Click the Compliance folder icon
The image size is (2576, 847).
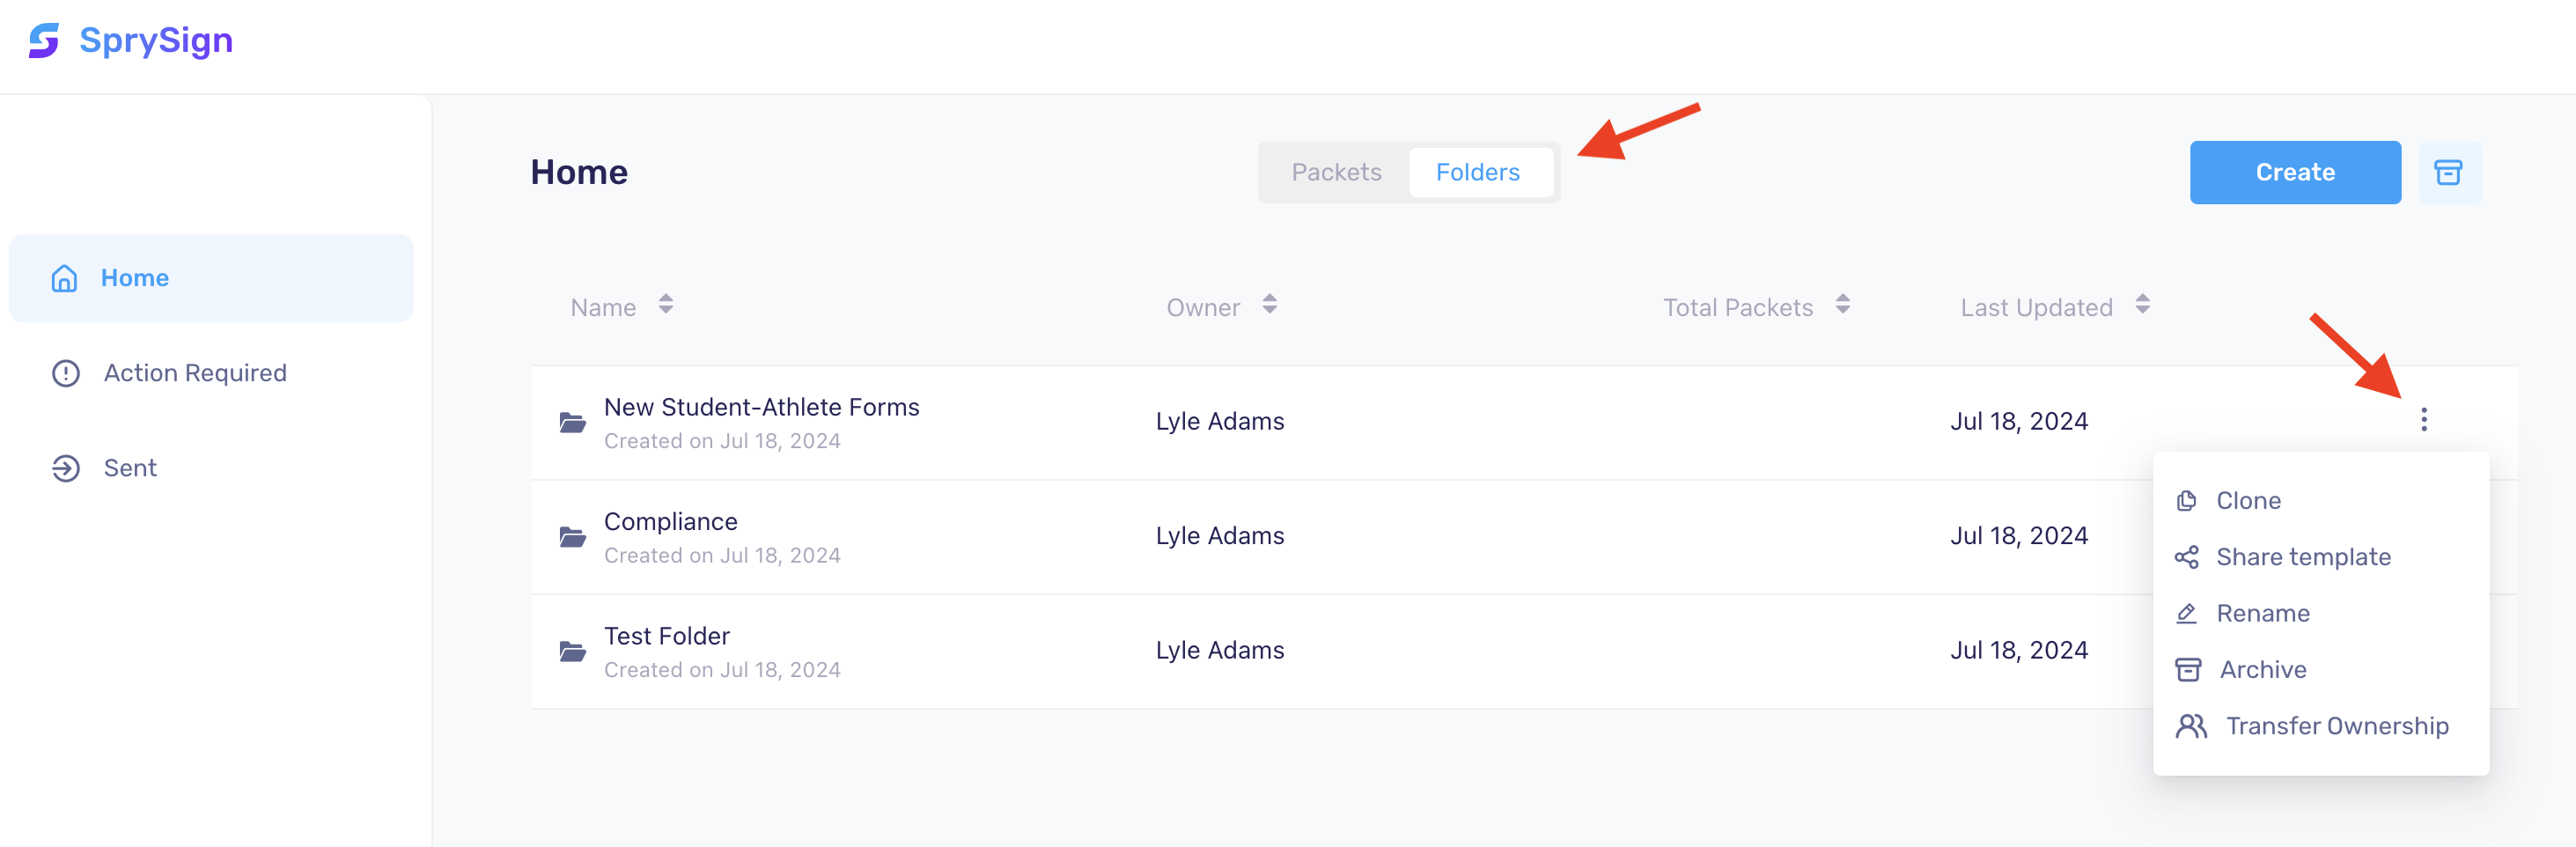(572, 537)
